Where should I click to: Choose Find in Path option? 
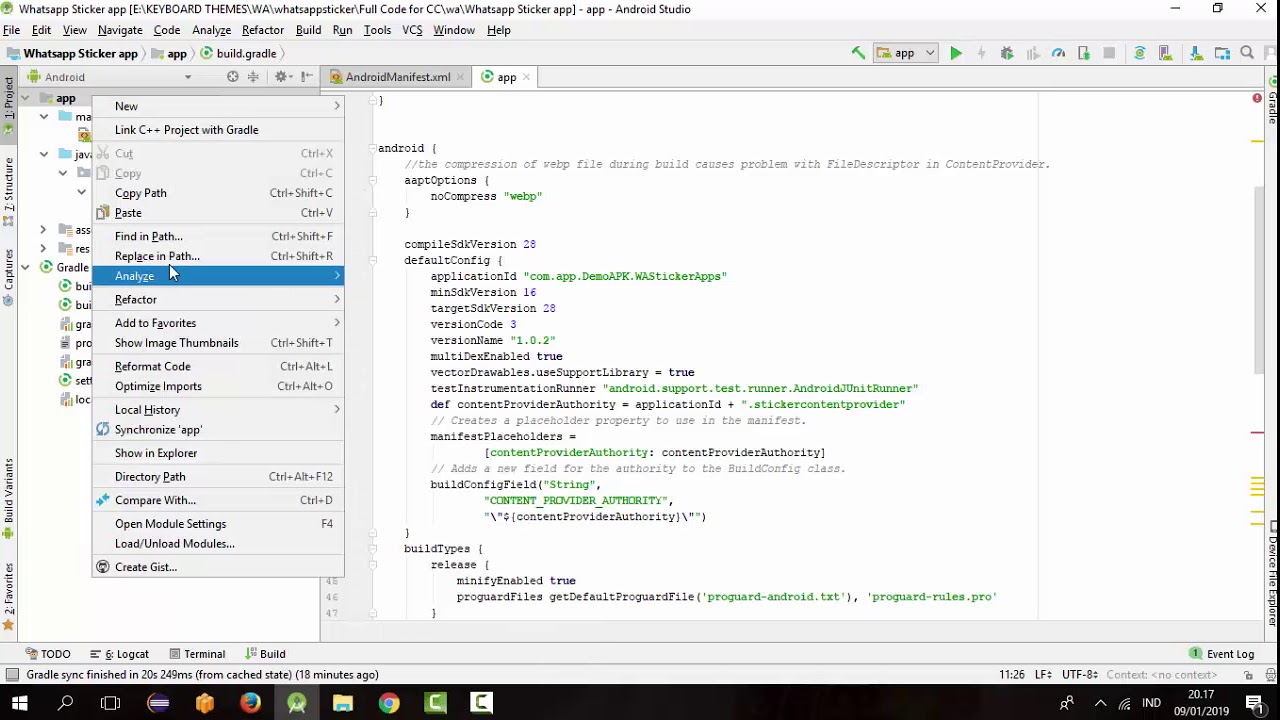click(x=218, y=237)
